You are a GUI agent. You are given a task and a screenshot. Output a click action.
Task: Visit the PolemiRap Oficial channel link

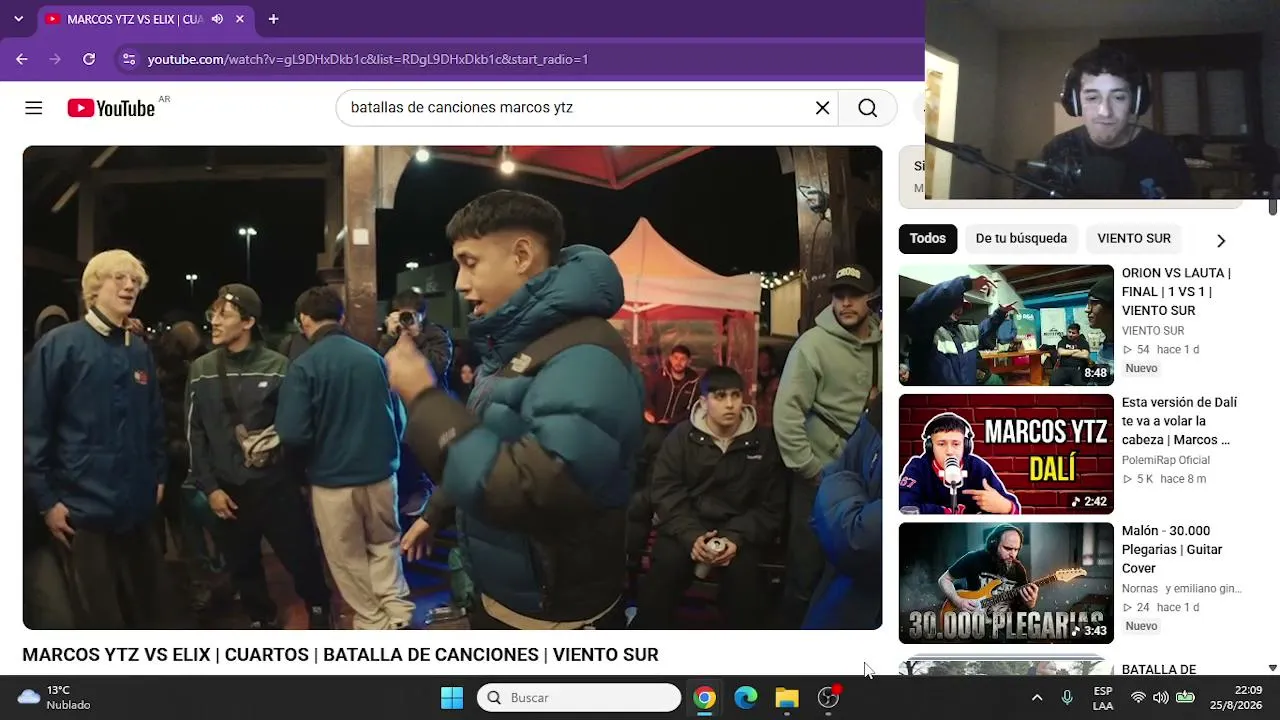pyautogui.click(x=1166, y=460)
